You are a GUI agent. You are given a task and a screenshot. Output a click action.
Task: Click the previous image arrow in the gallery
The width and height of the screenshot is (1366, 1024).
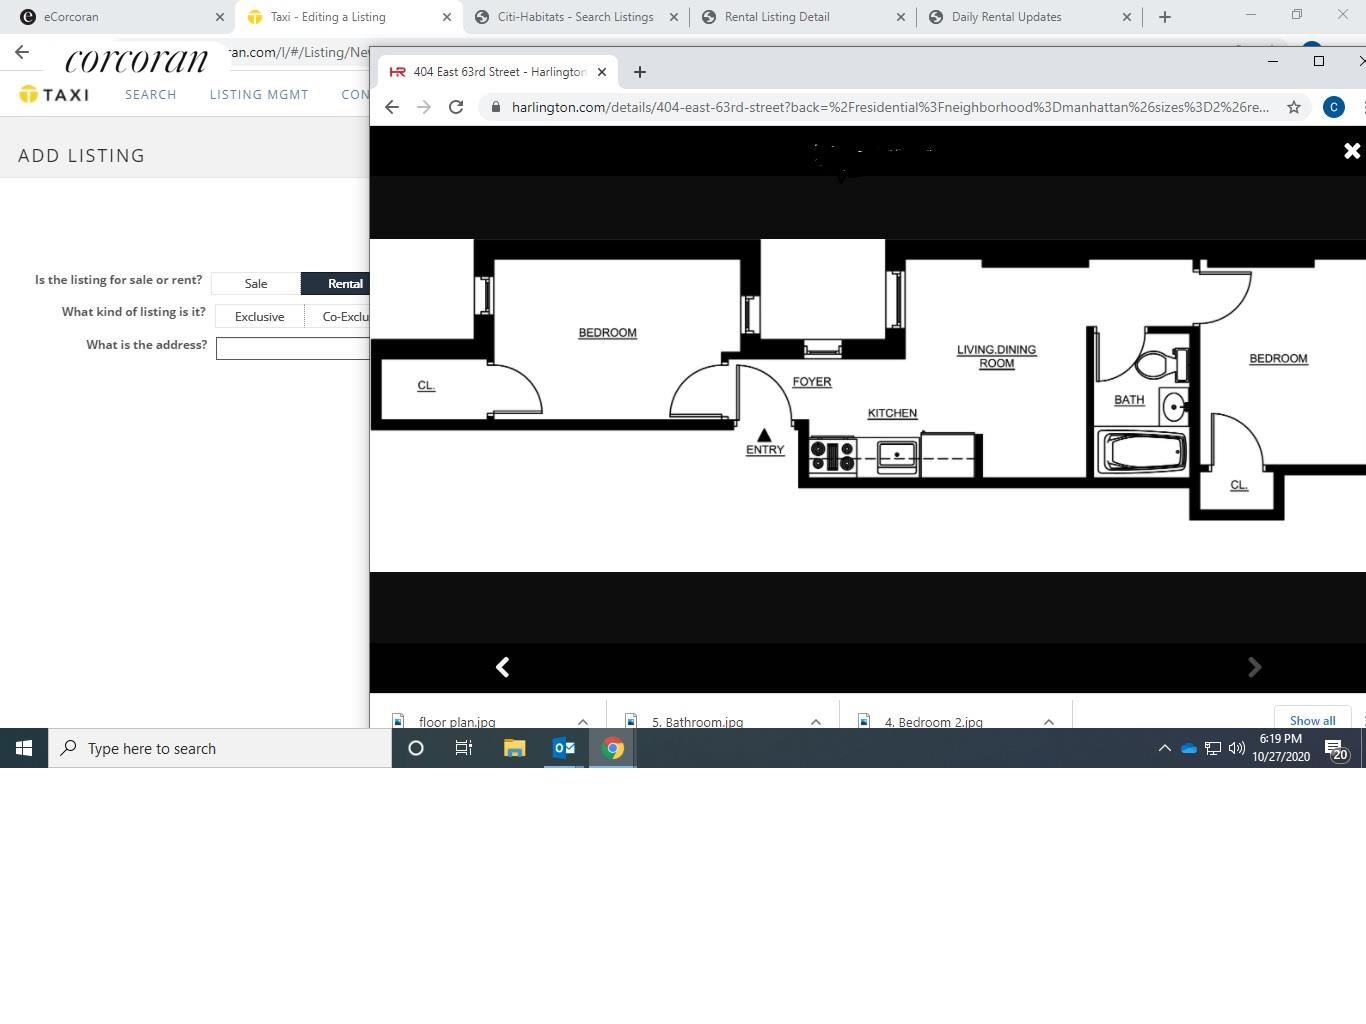click(x=503, y=667)
